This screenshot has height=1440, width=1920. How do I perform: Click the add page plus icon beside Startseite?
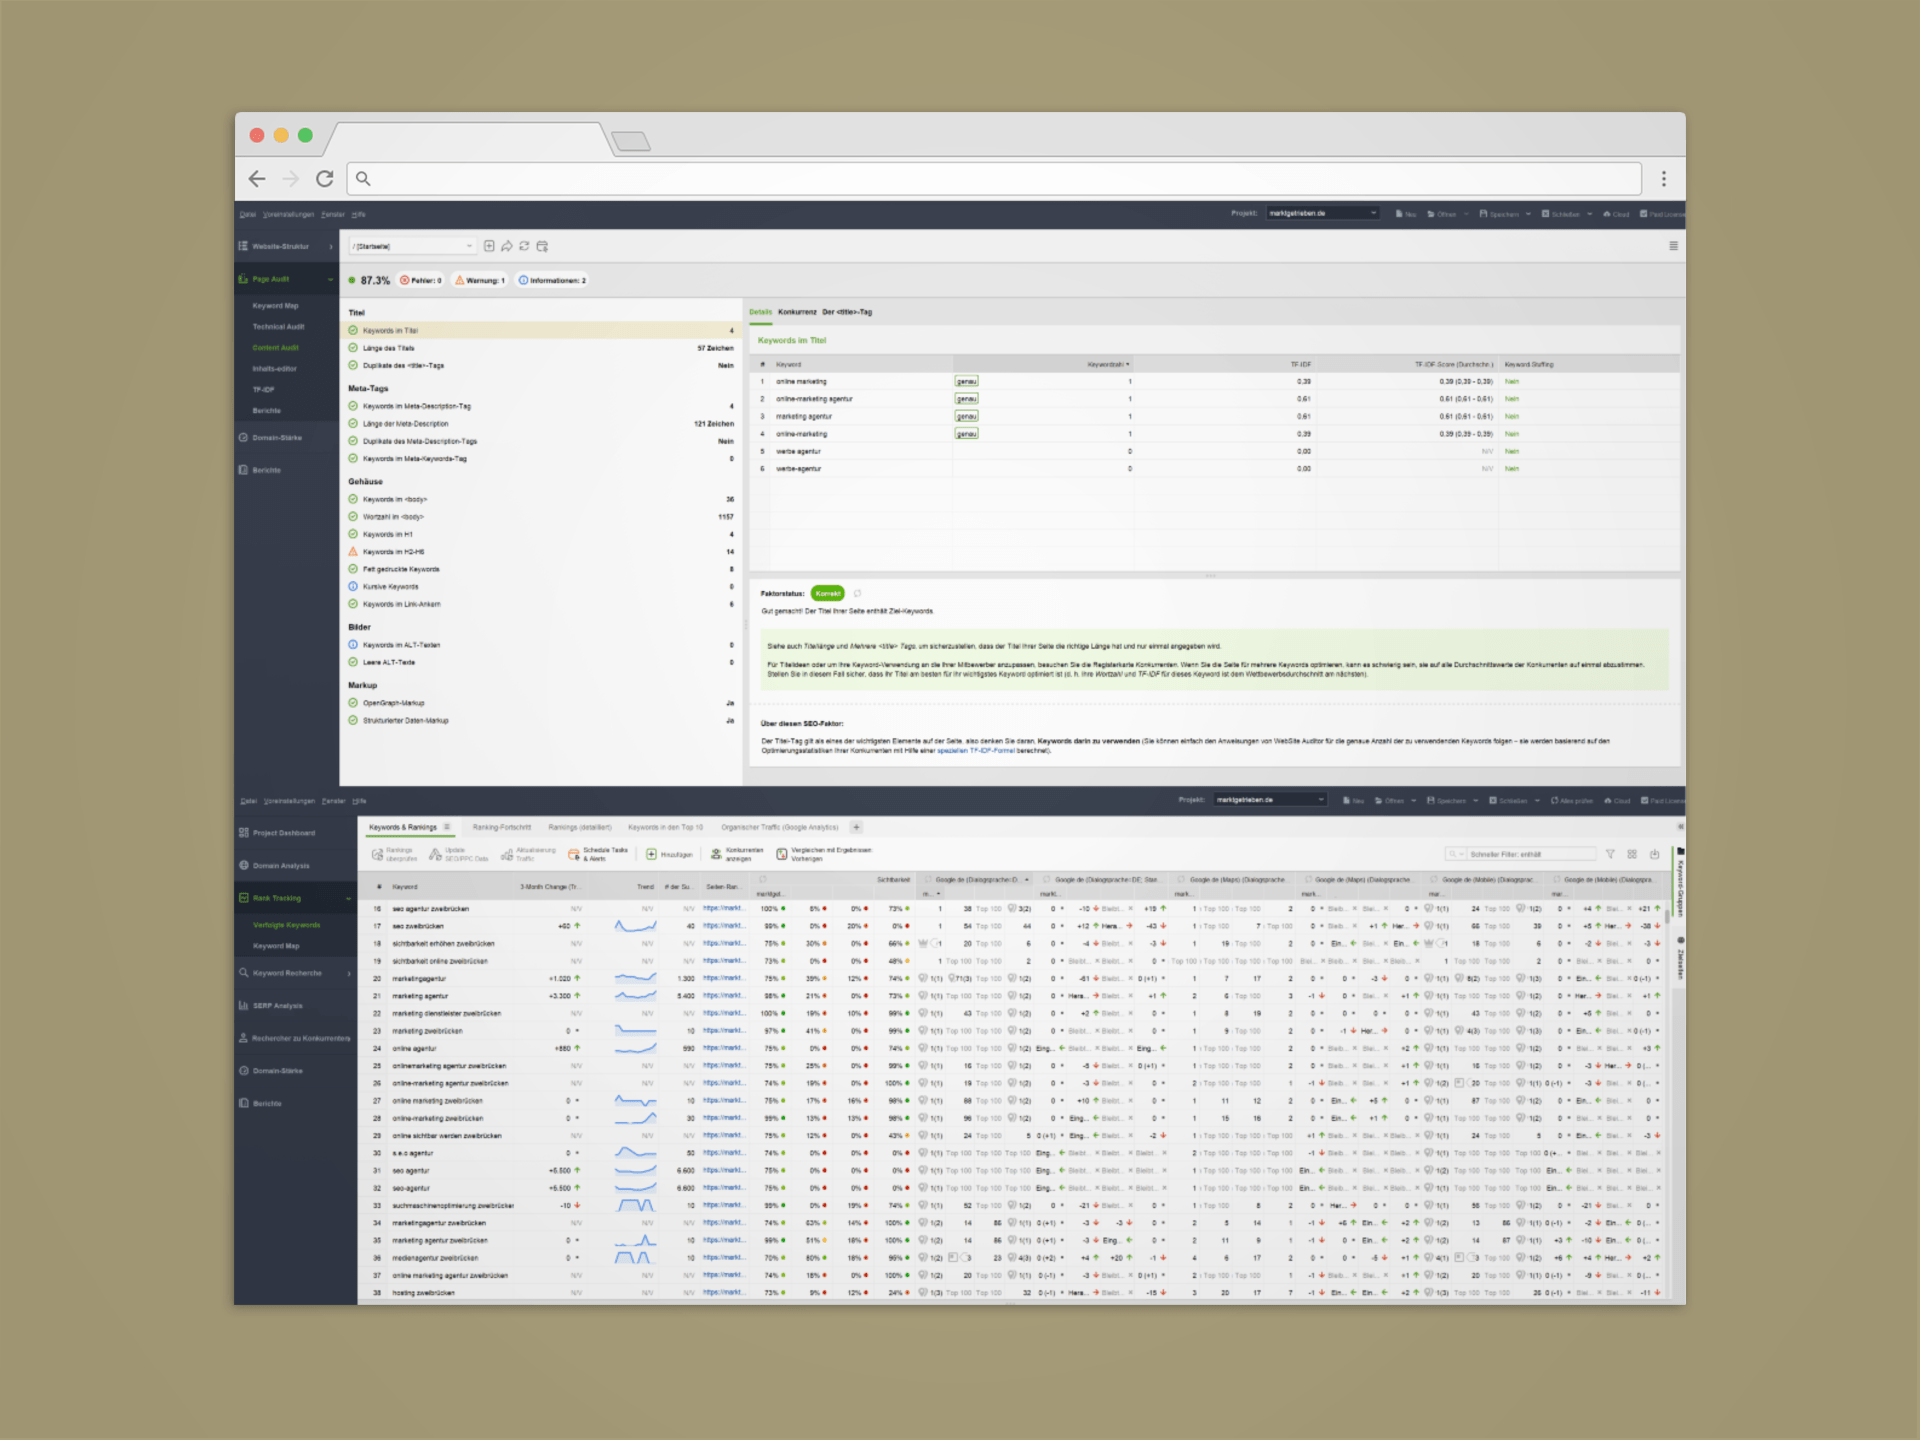489,246
